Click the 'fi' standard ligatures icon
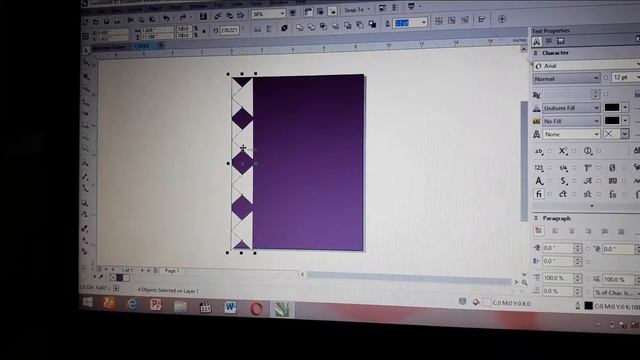The image size is (640, 360). [539, 194]
